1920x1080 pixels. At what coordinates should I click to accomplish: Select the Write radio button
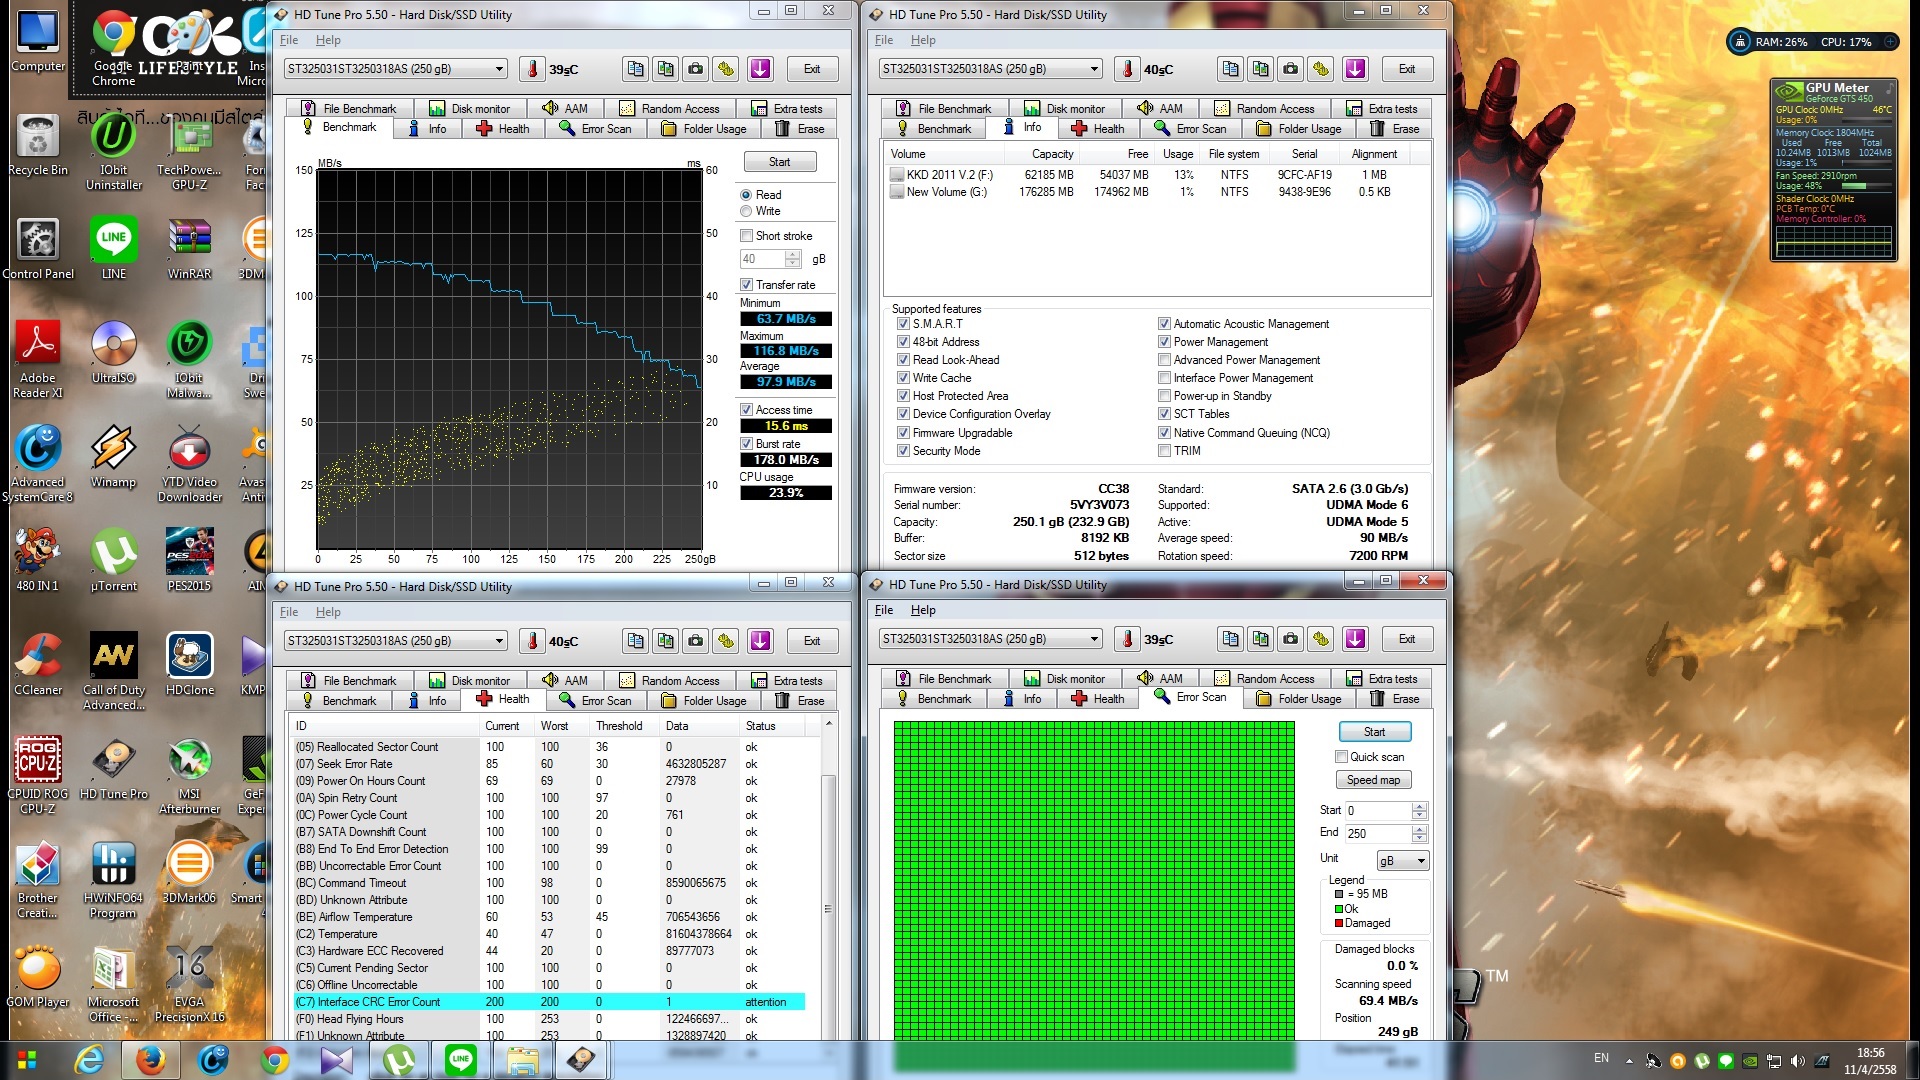tap(746, 211)
